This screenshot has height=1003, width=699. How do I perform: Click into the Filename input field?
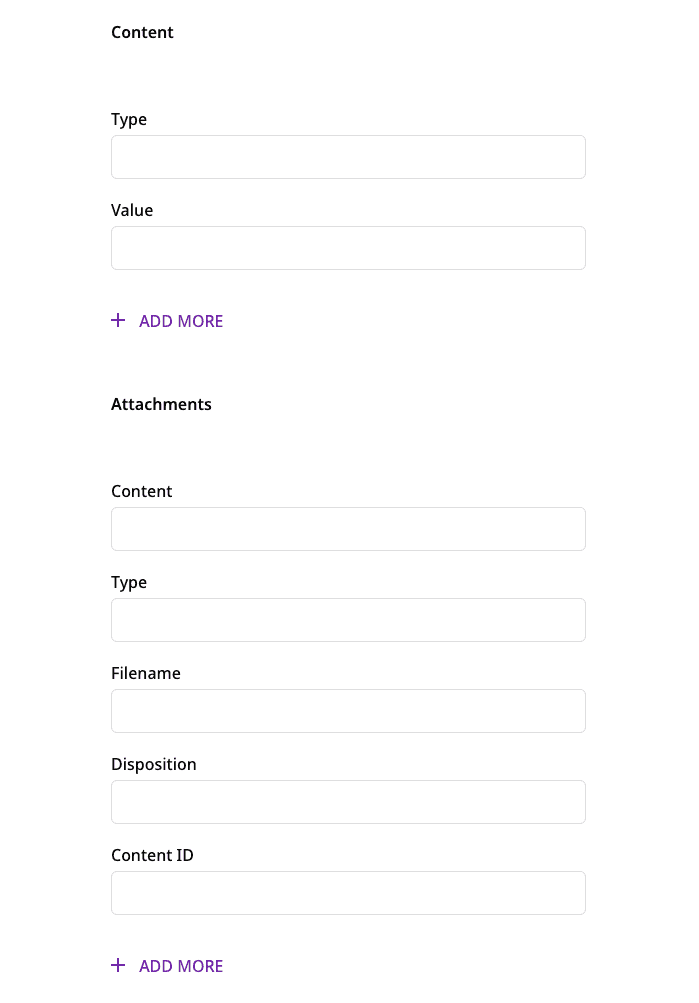[x=348, y=711]
